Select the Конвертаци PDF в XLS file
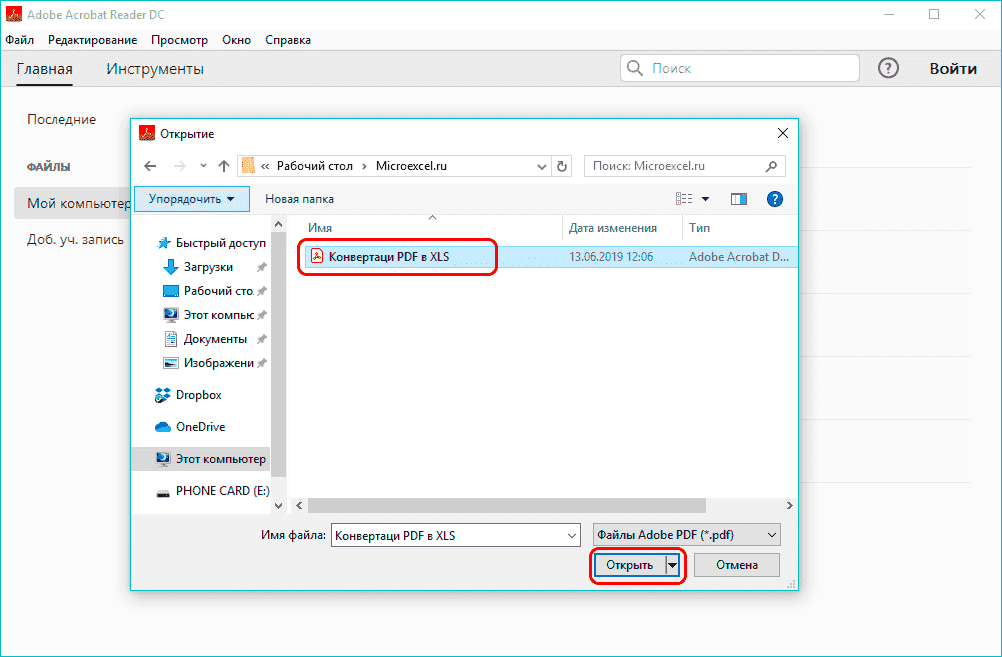This screenshot has height=657, width=1002. point(389,257)
